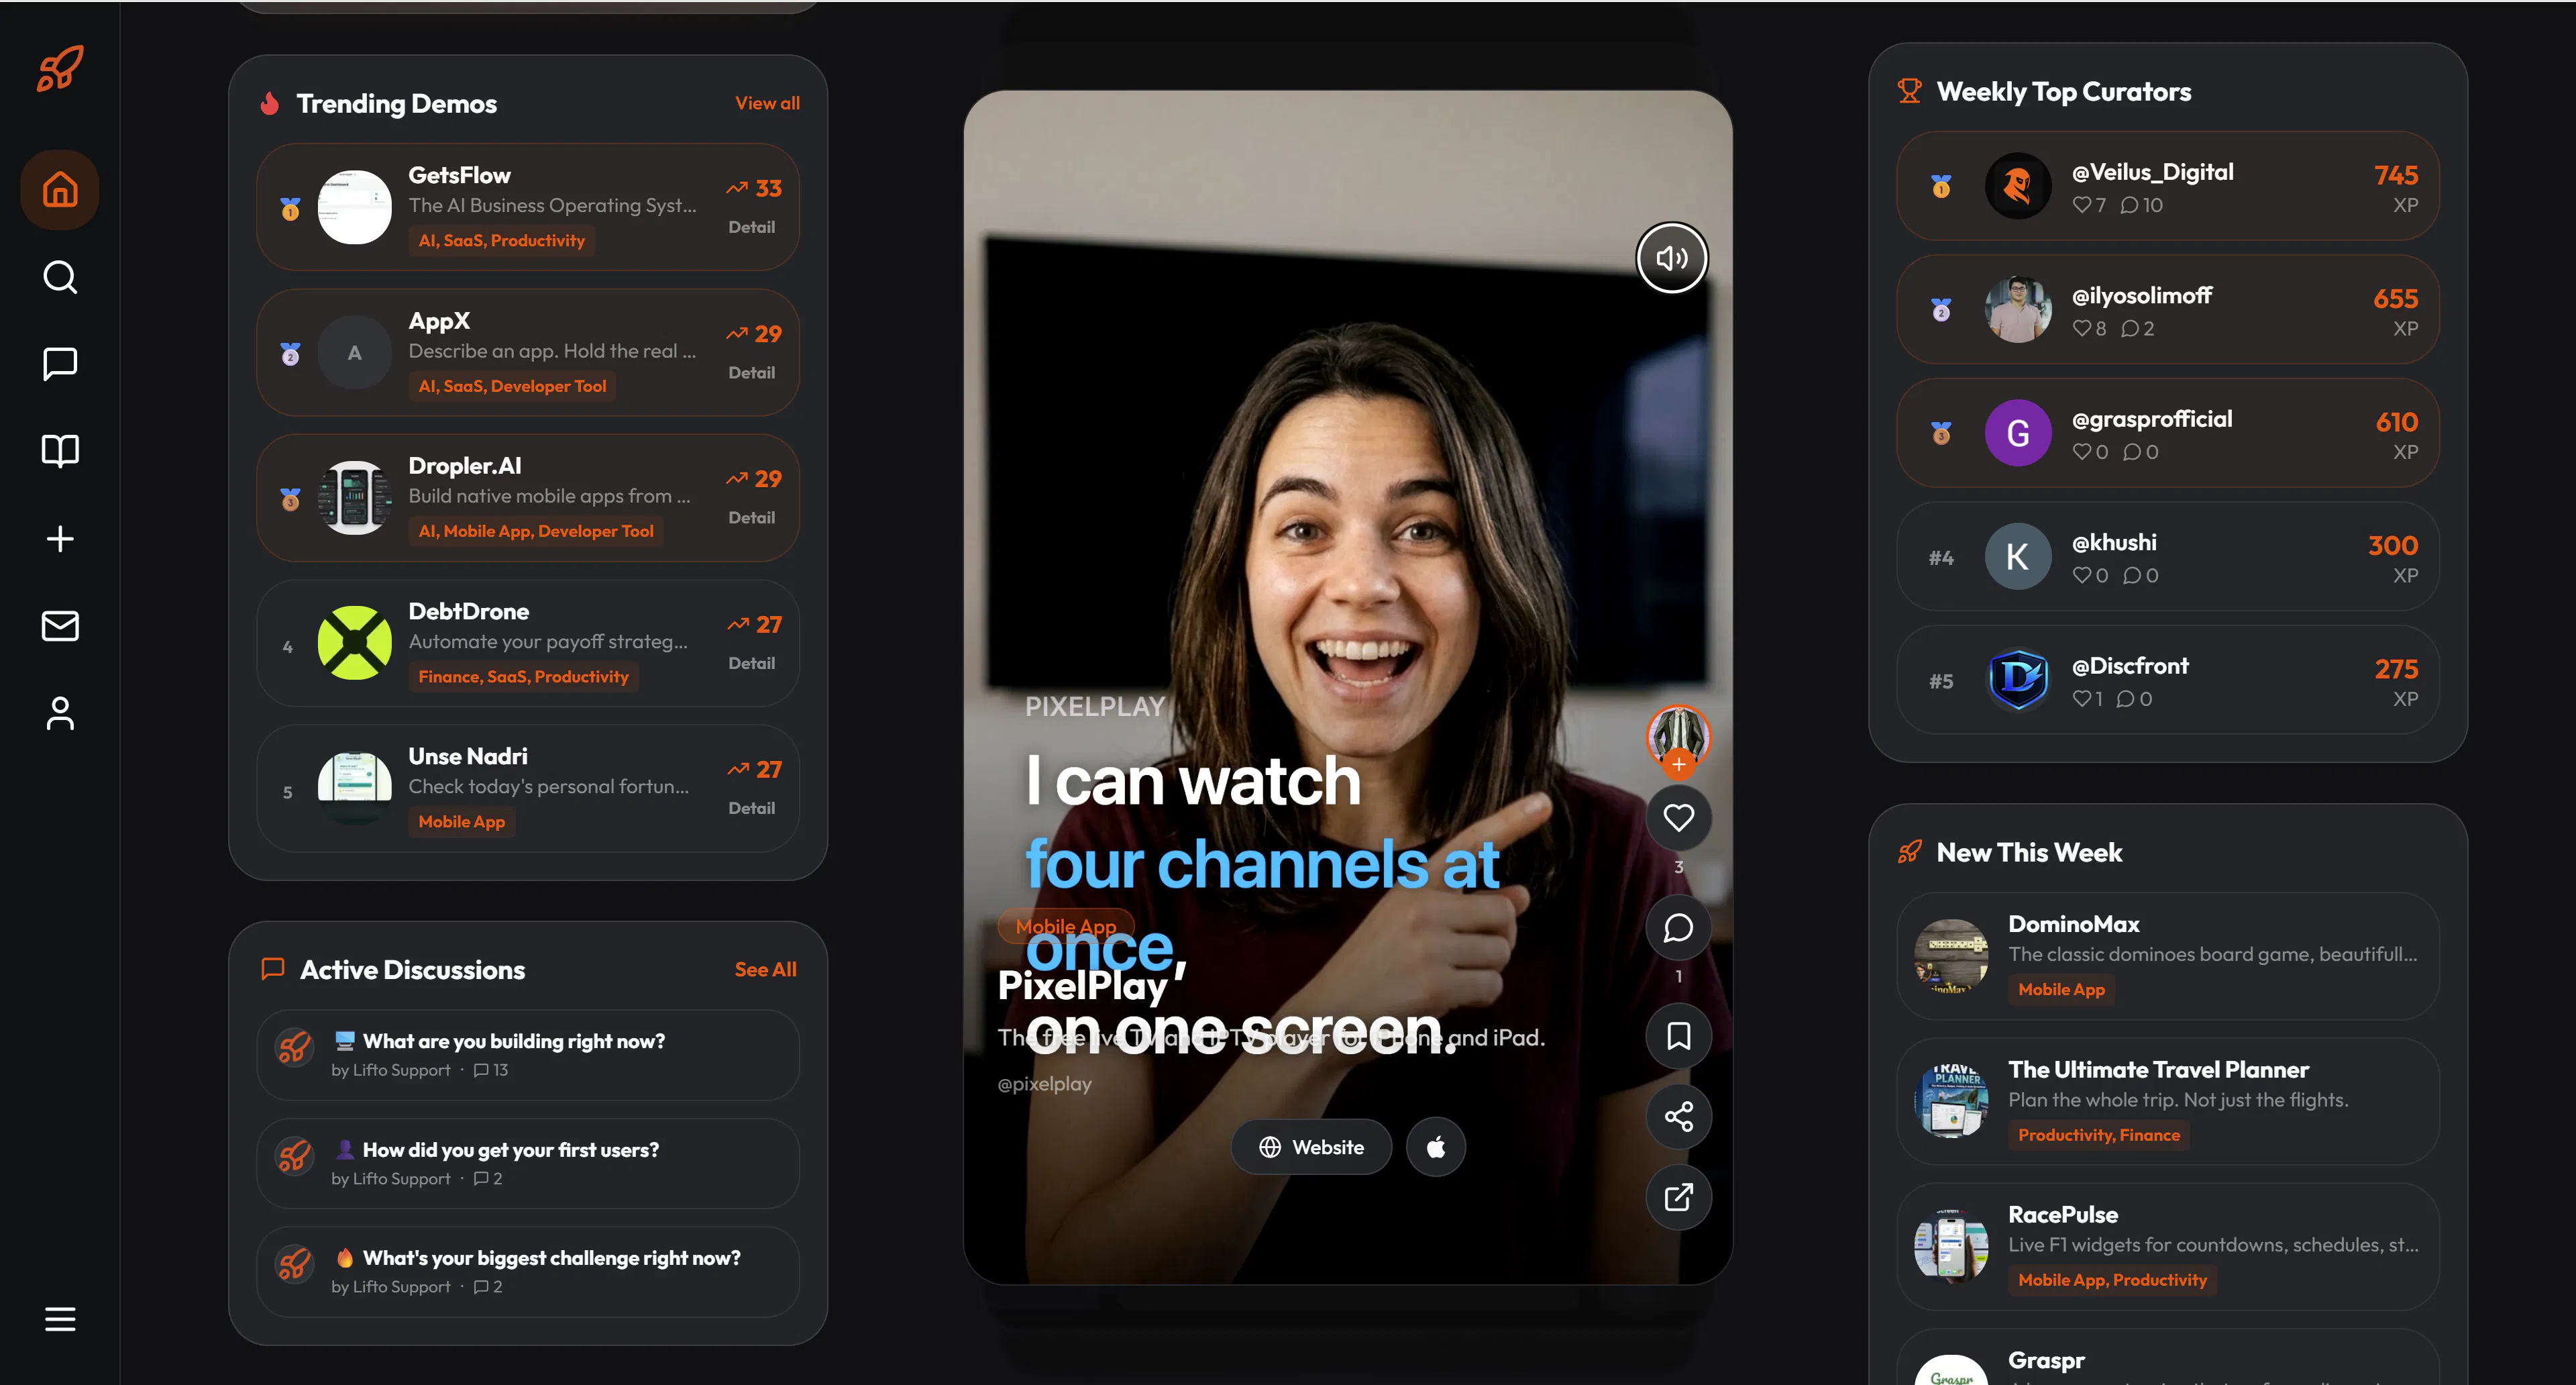Click the GetsFlow demo thumbnail

355,207
